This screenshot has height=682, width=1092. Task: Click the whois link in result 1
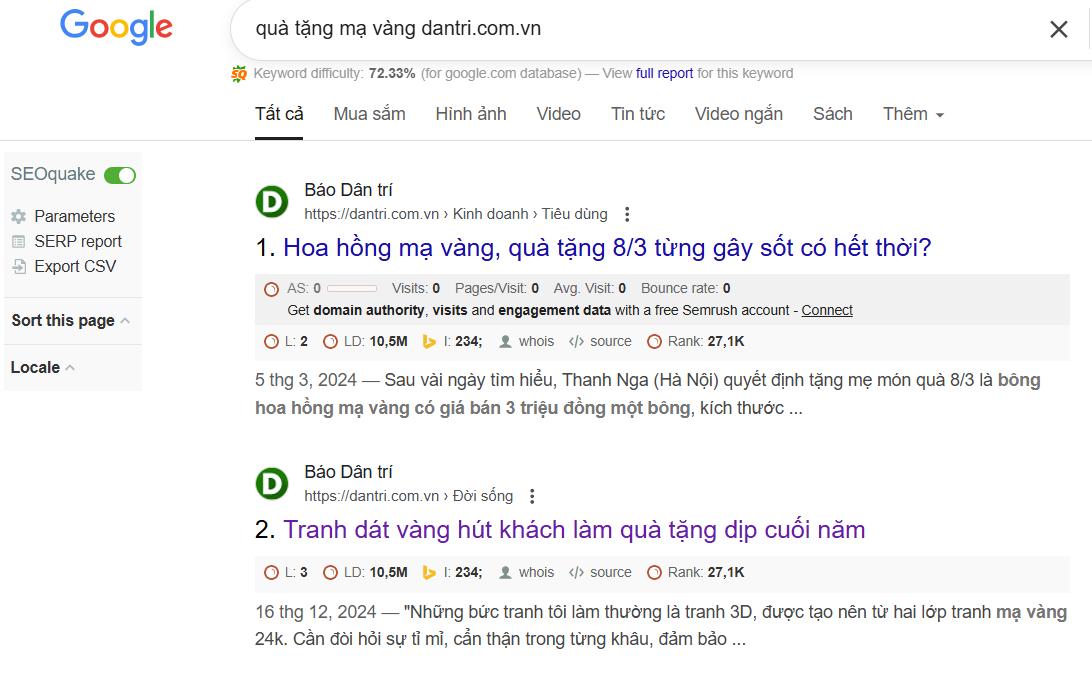(536, 341)
